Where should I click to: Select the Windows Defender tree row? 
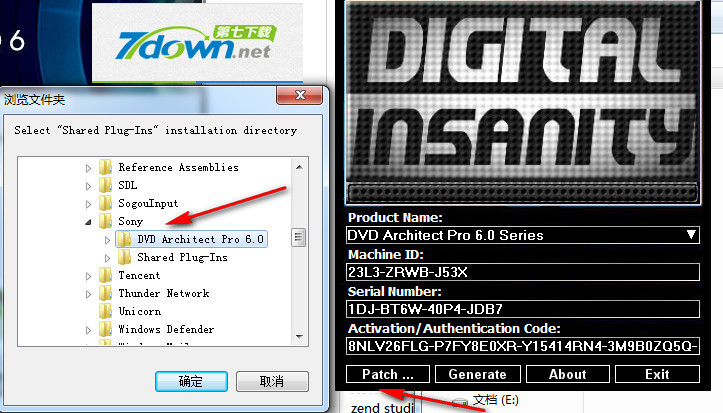pyautogui.click(x=166, y=330)
